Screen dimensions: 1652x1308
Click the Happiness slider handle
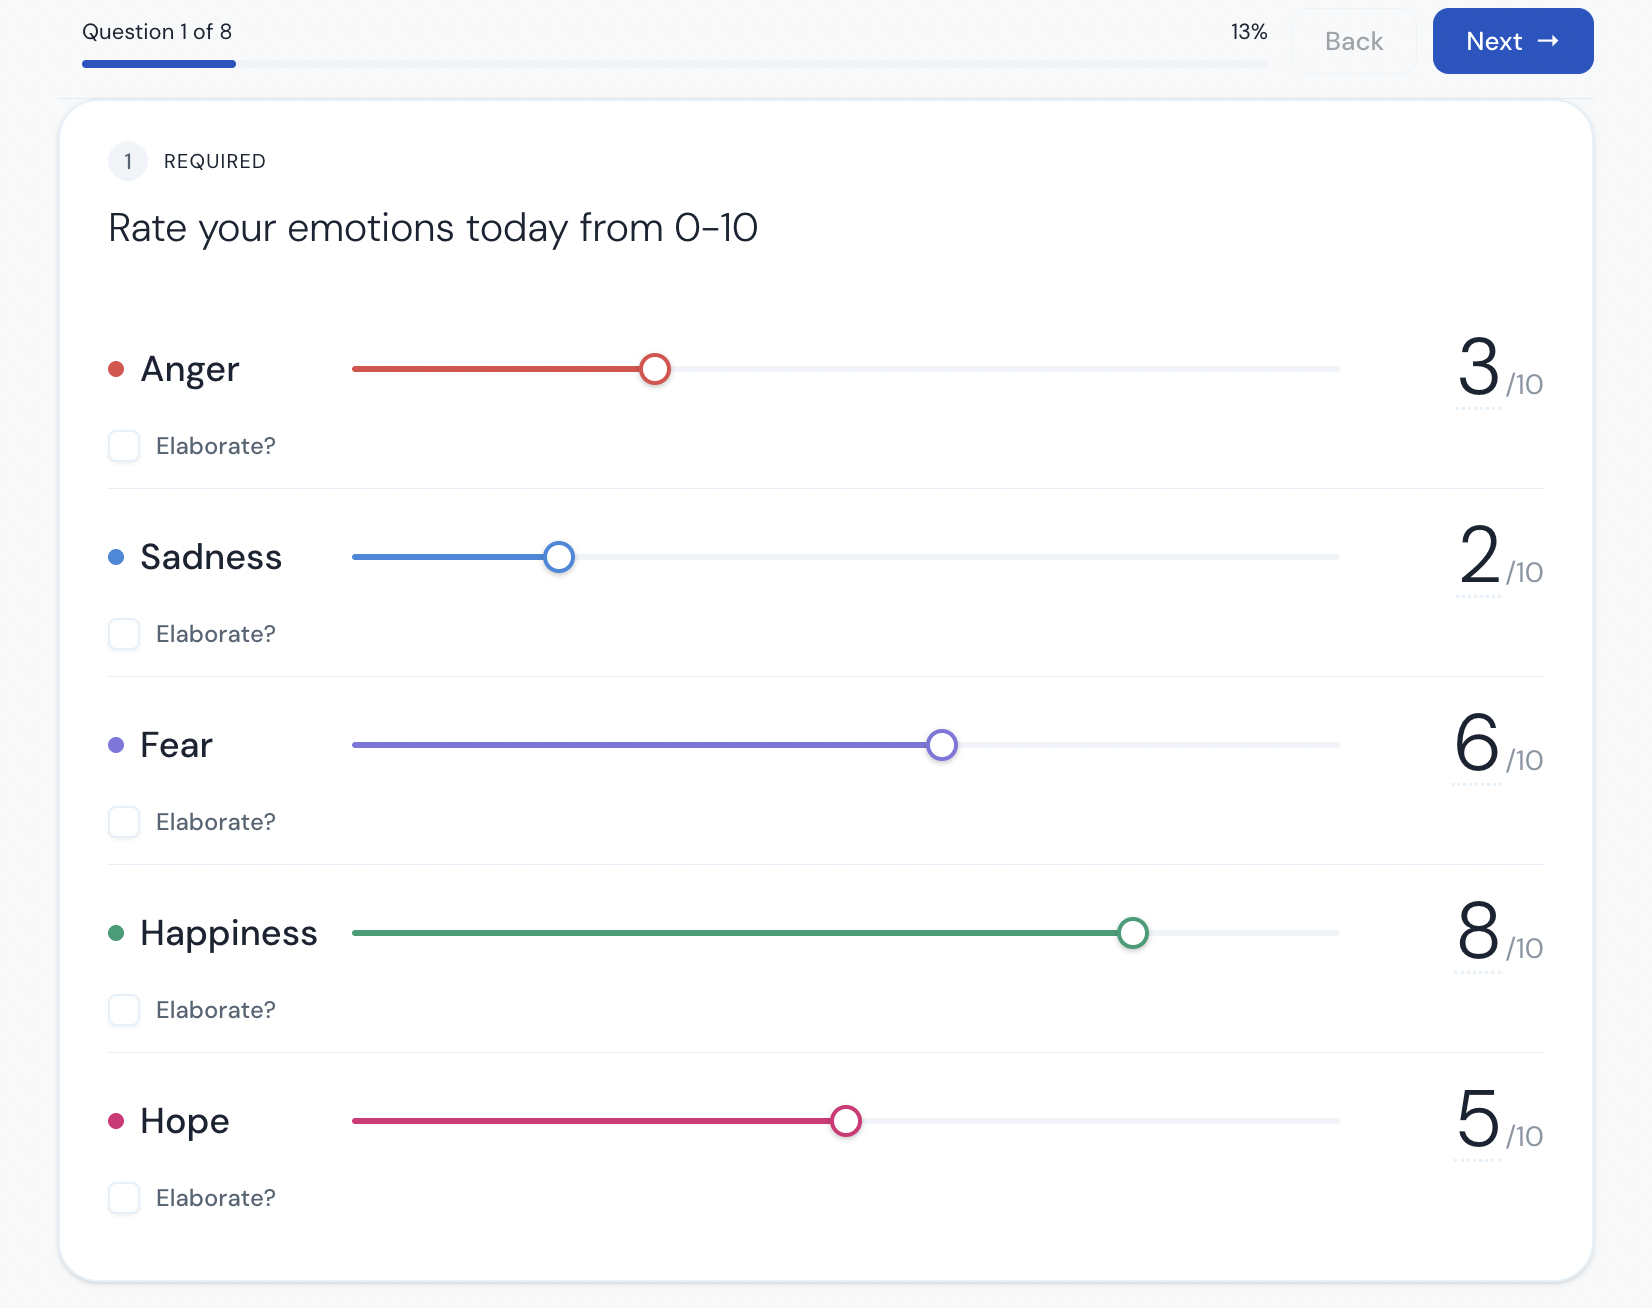1133,933
